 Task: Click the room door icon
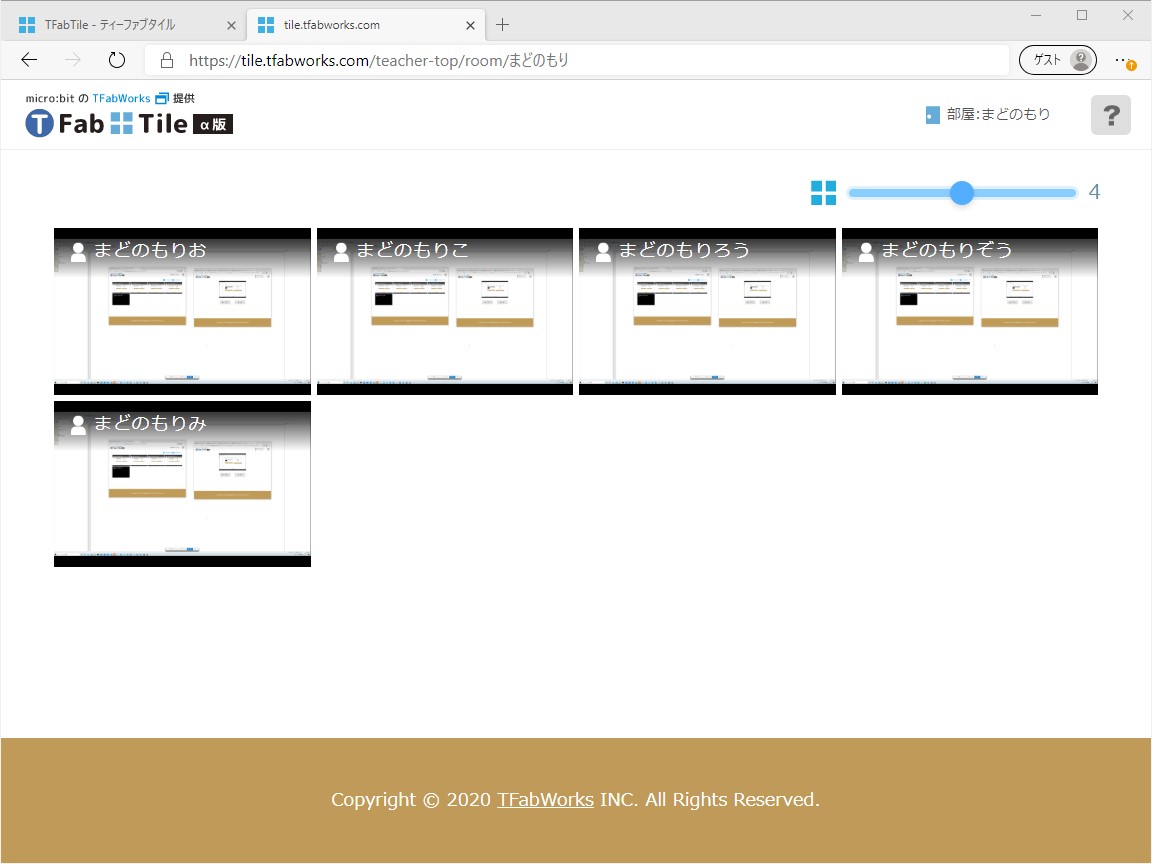pos(932,115)
